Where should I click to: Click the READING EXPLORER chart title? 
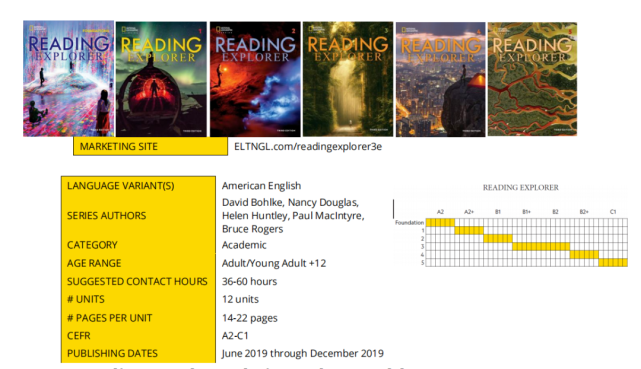point(520,188)
